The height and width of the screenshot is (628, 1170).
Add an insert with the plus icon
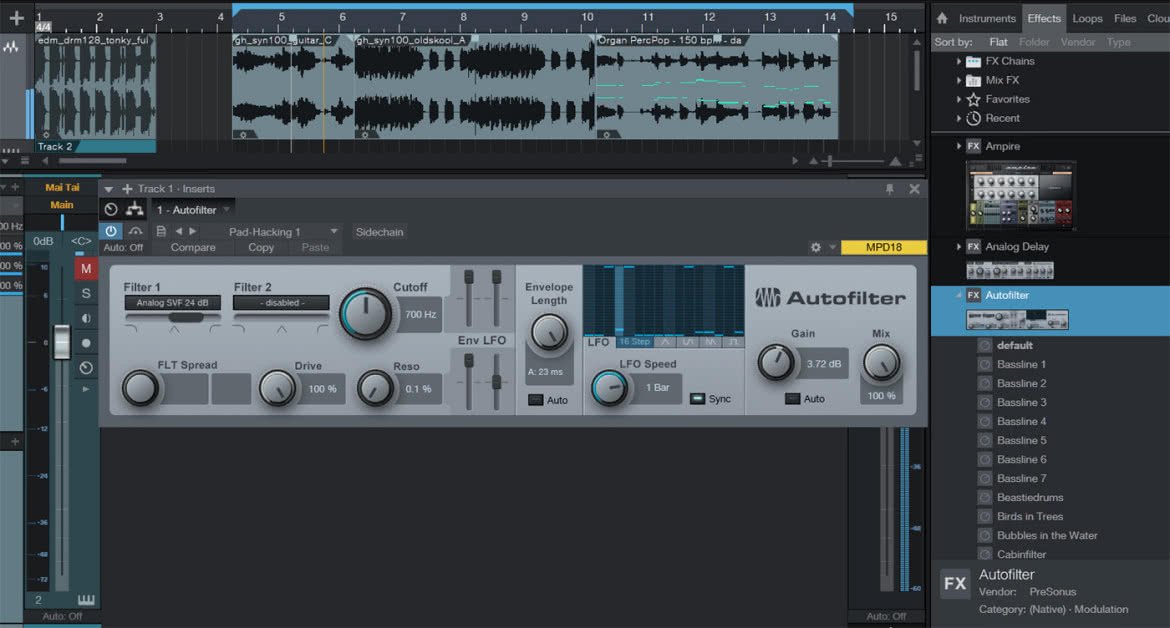(x=127, y=189)
